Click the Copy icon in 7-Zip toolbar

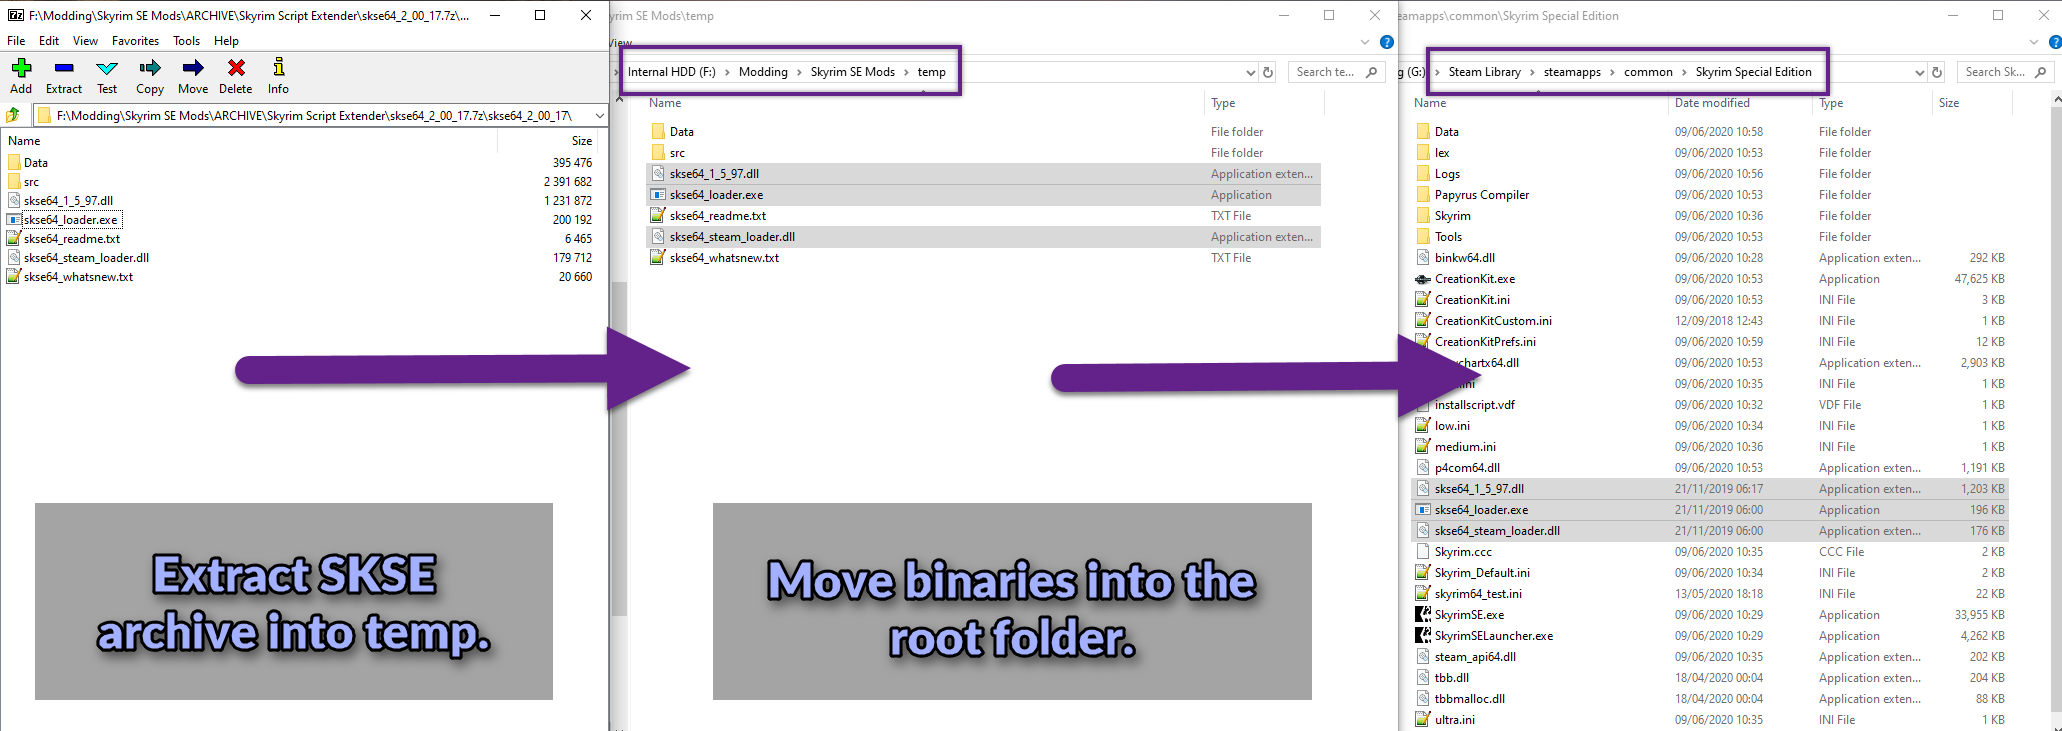pos(150,68)
